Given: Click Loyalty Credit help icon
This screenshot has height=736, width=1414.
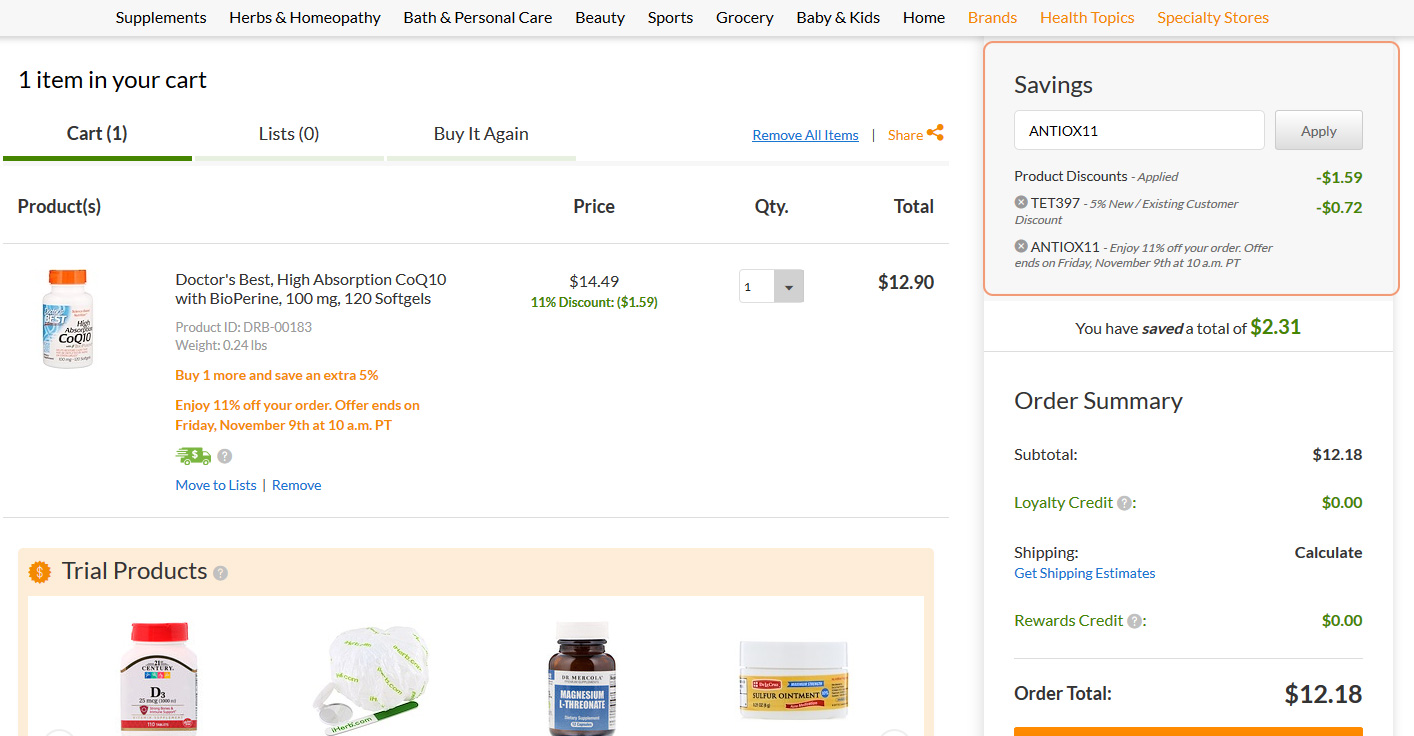Looking at the screenshot, I should (1124, 503).
